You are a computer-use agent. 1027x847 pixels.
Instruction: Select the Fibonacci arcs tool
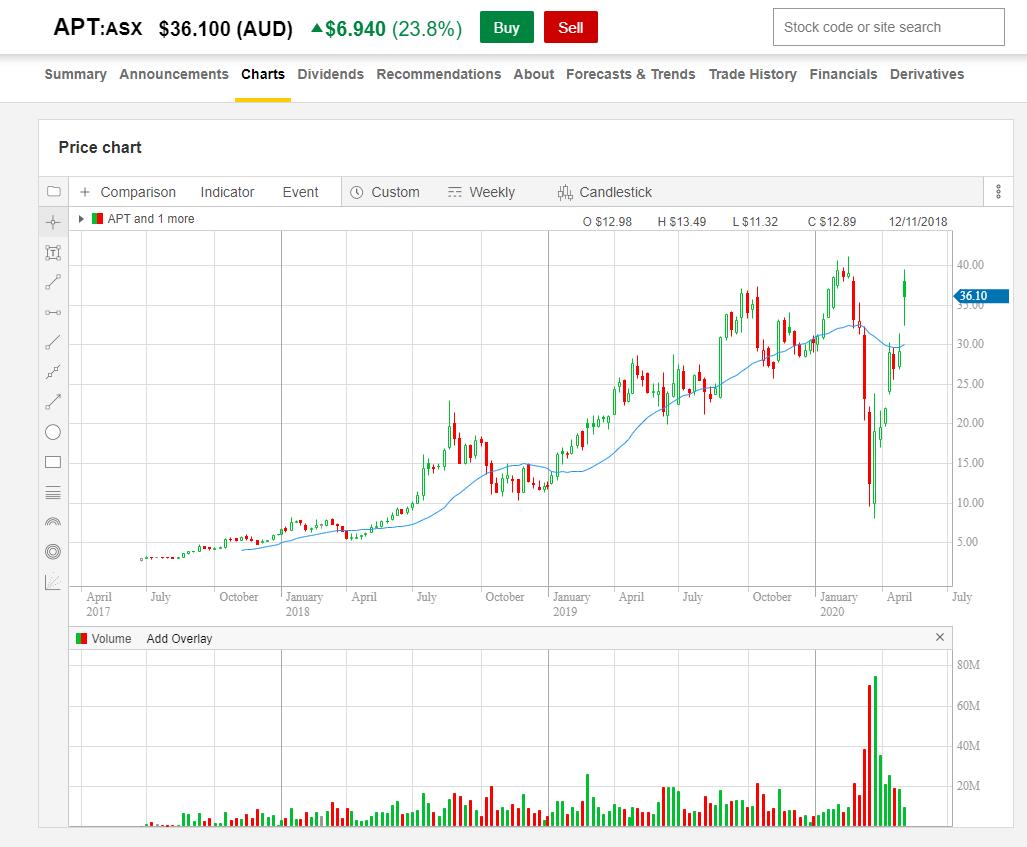pyautogui.click(x=53, y=522)
